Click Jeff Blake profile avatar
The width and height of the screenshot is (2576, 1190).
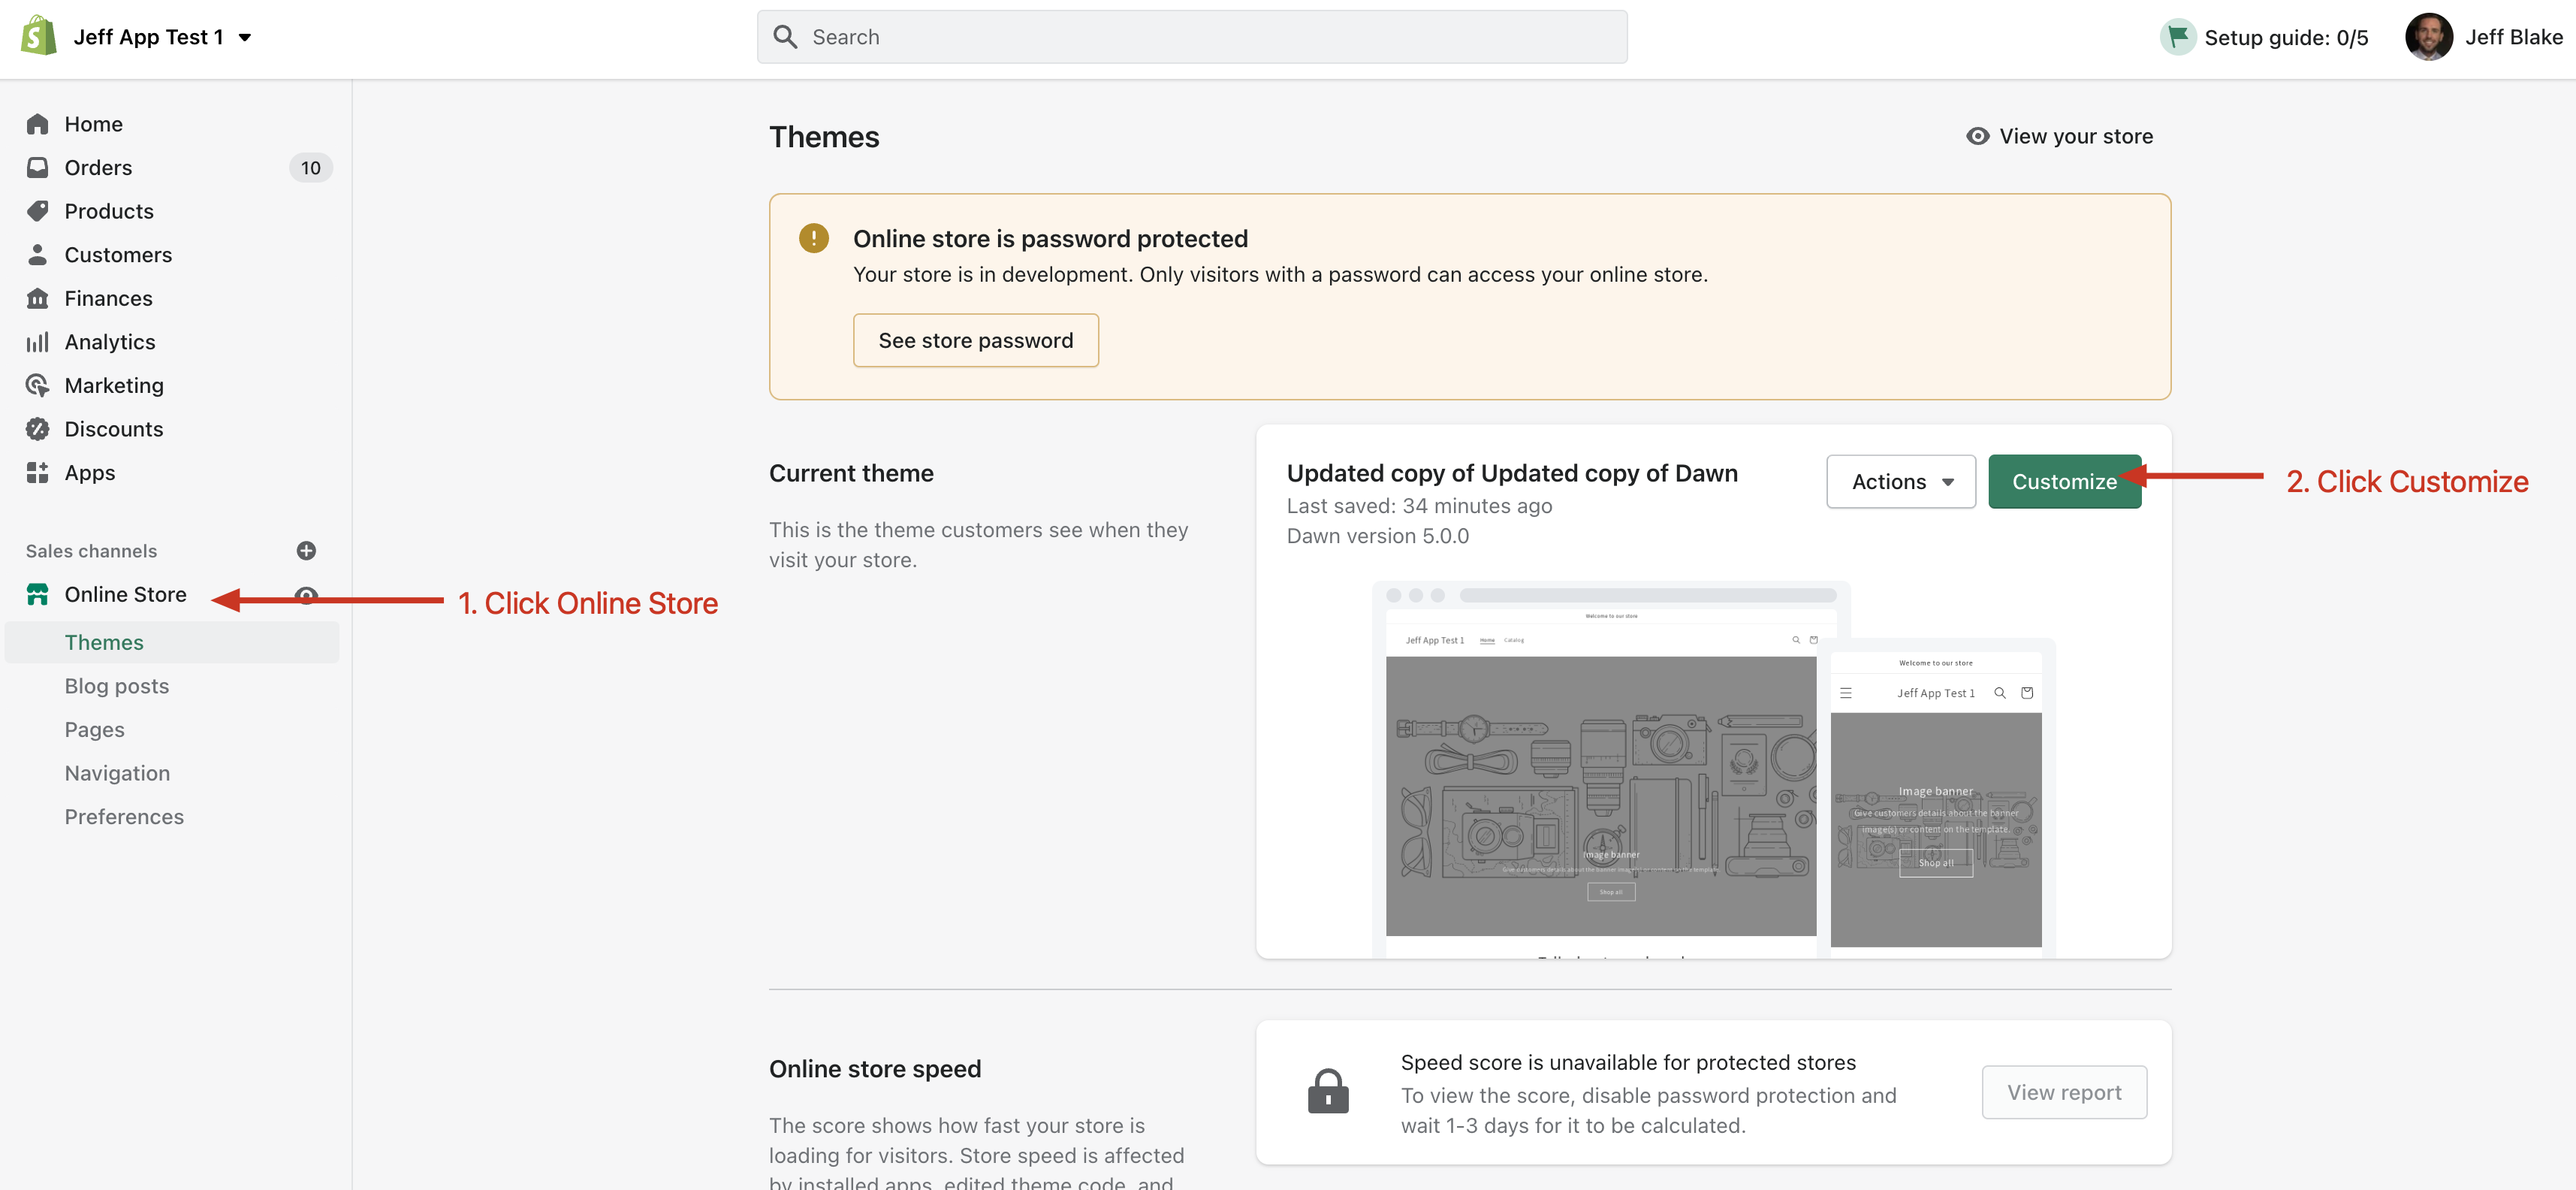point(2428,37)
